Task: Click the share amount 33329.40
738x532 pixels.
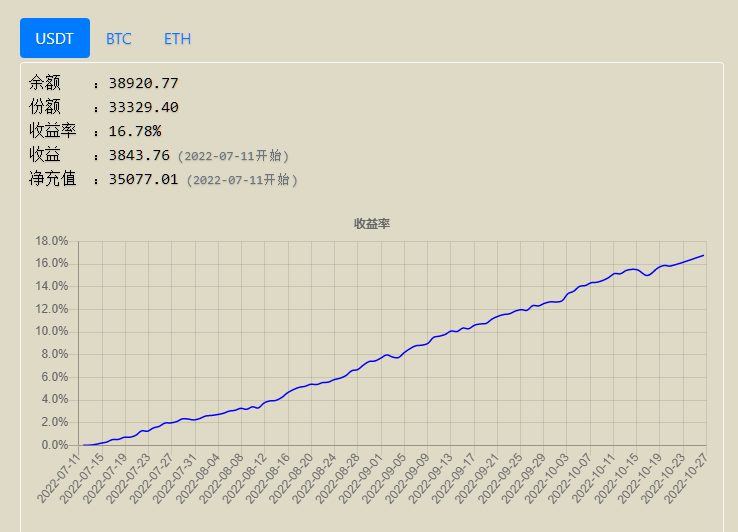Action: (144, 107)
